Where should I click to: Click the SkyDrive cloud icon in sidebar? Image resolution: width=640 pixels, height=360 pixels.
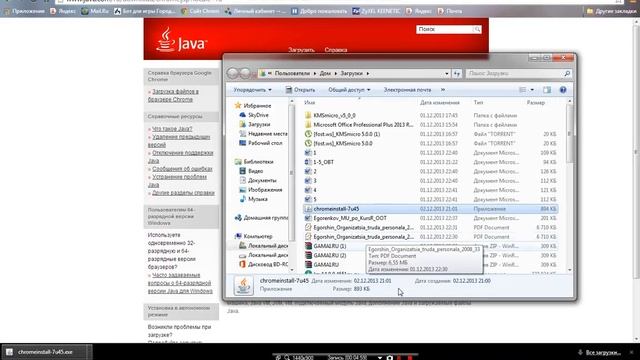(x=242, y=115)
